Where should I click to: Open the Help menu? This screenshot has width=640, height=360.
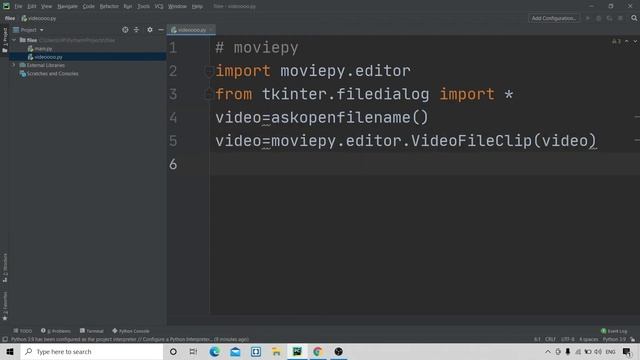(197, 6)
